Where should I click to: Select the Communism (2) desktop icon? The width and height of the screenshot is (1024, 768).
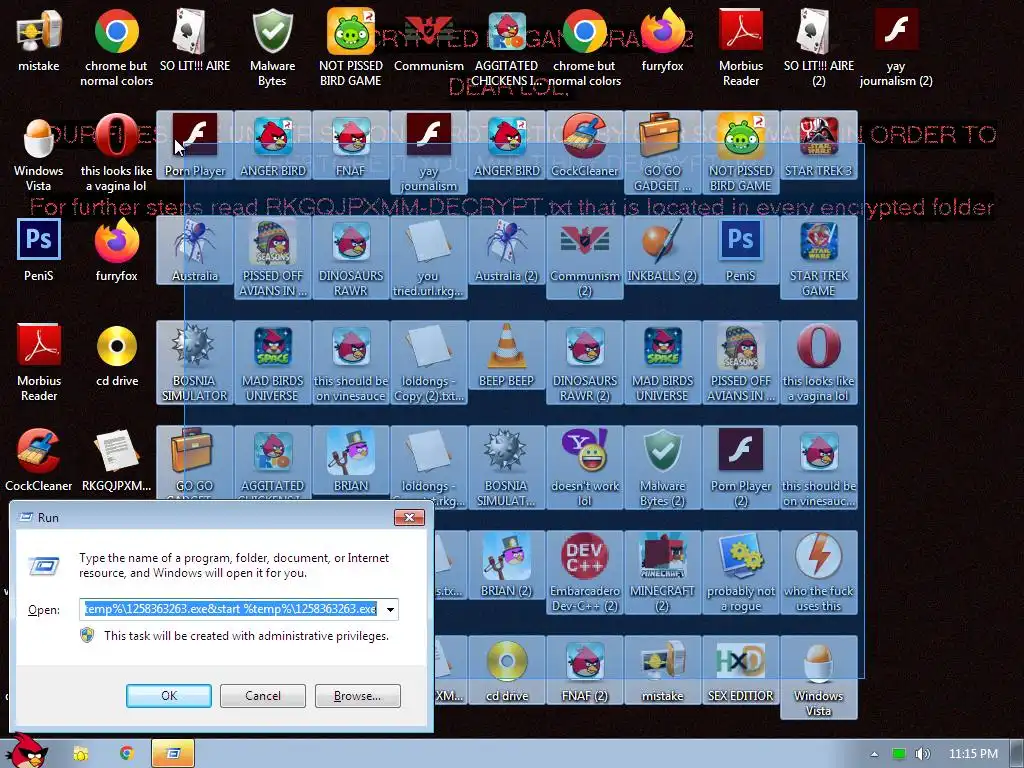584,257
